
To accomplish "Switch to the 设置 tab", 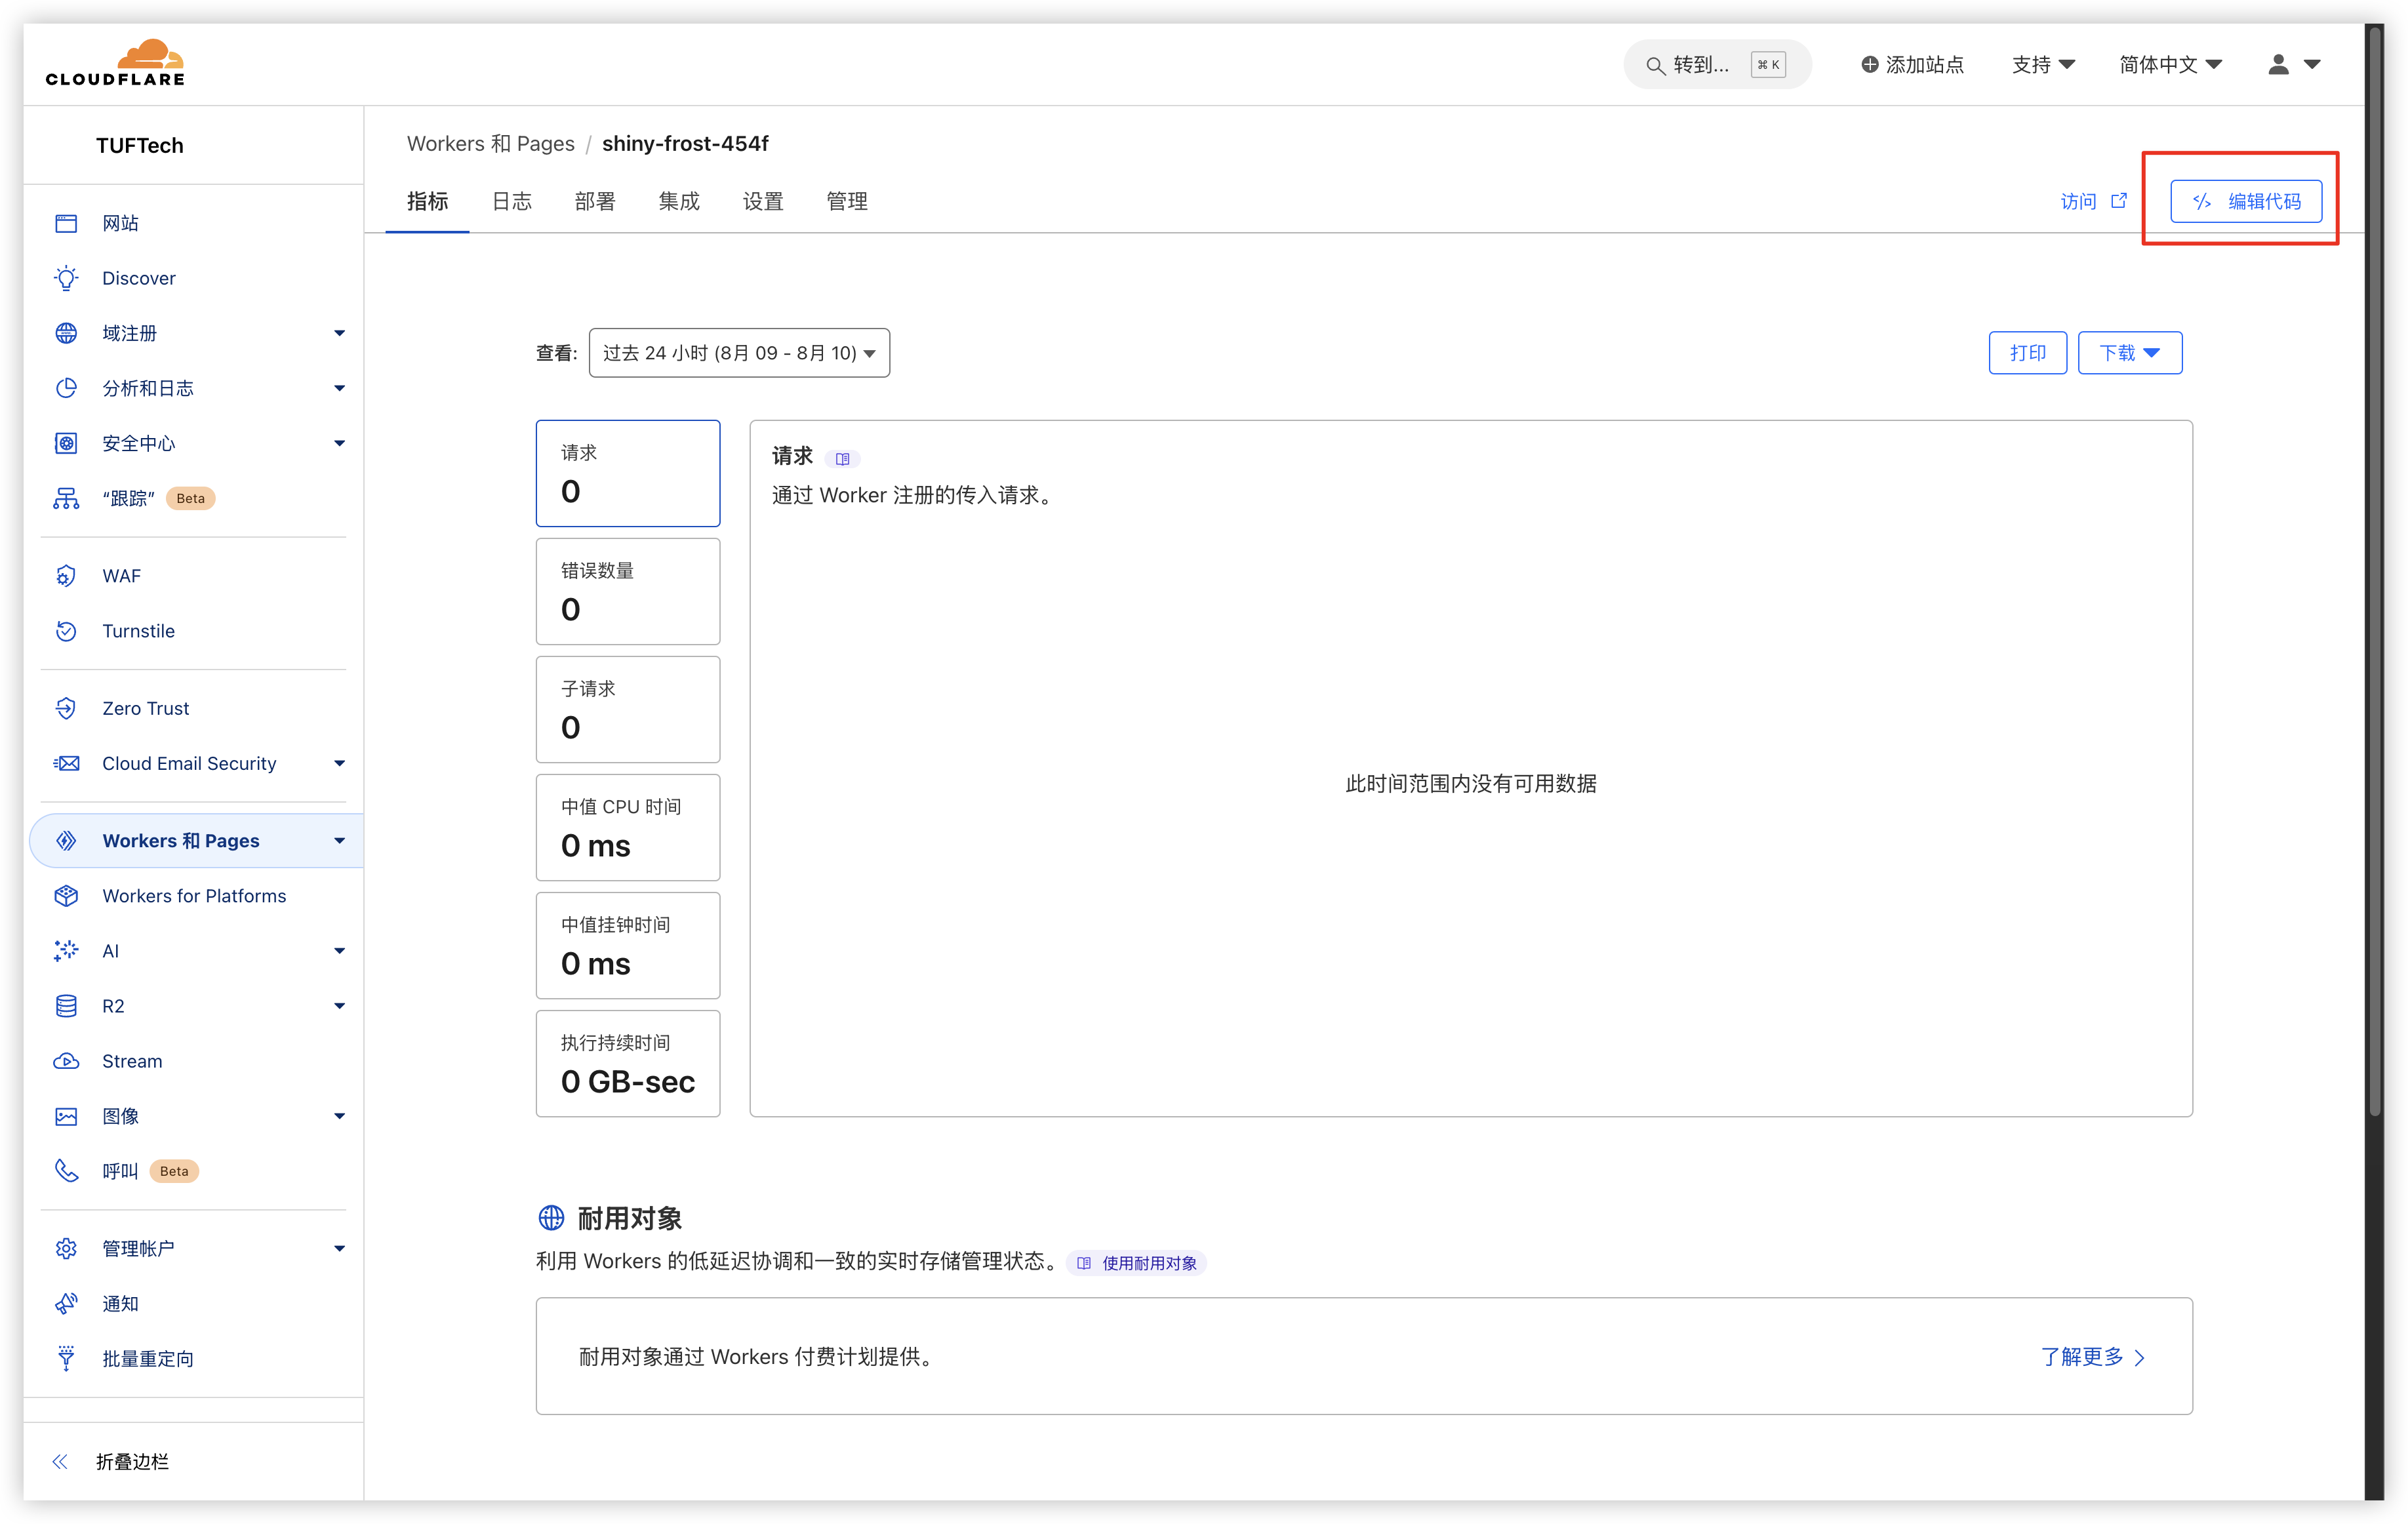I will (x=762, y=201).
